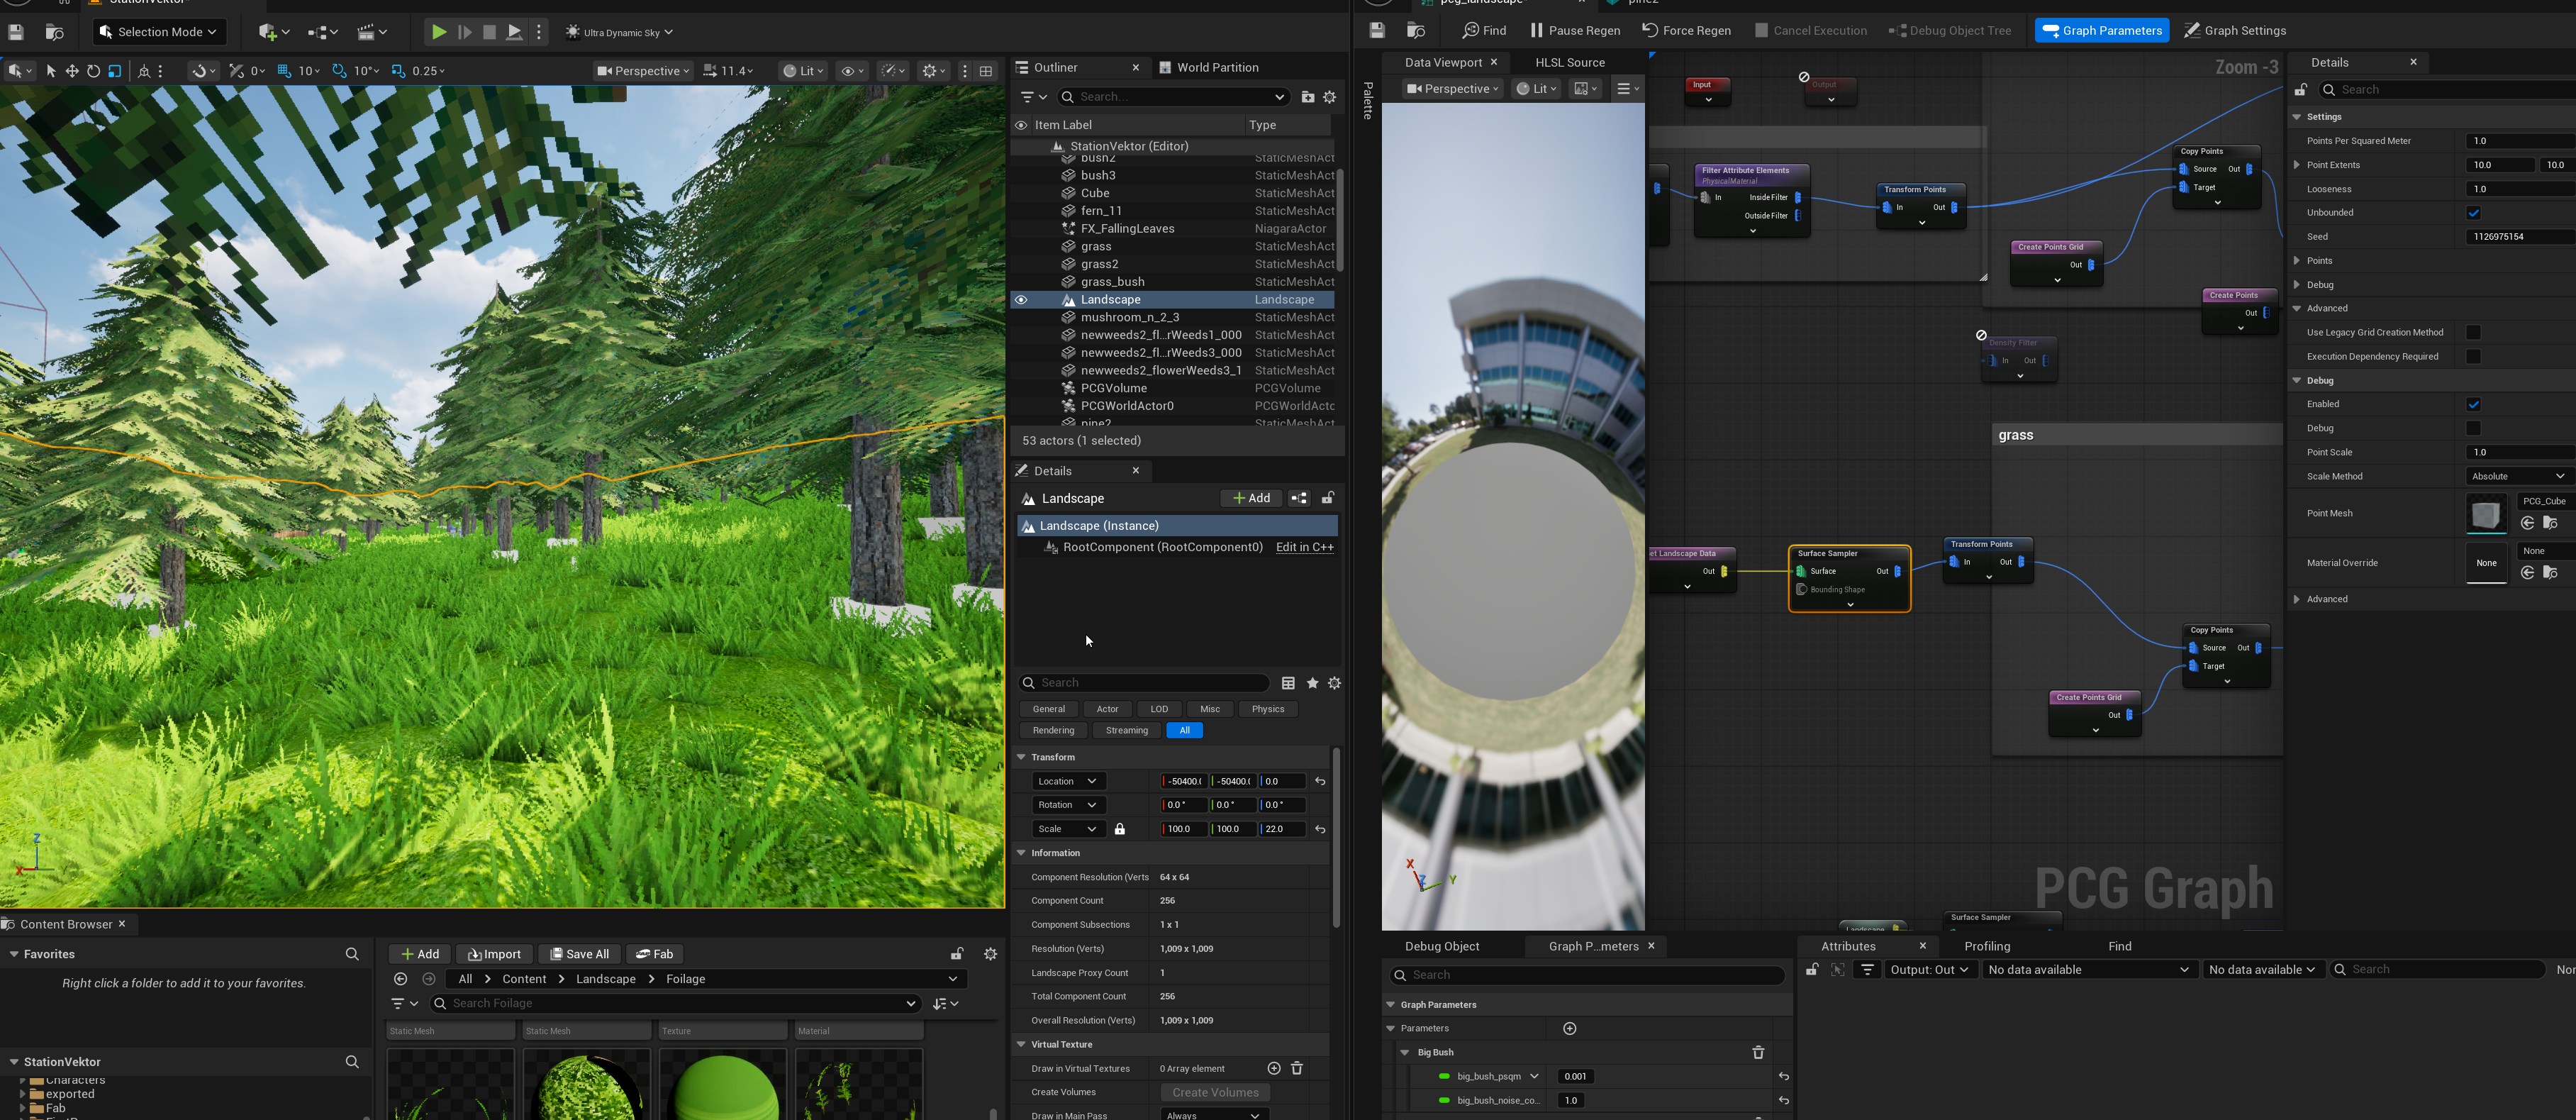This screenshot has height=1120, width=2576.
Task: Click the lock scale ratio icon
Action: (x=1120, y=829)
